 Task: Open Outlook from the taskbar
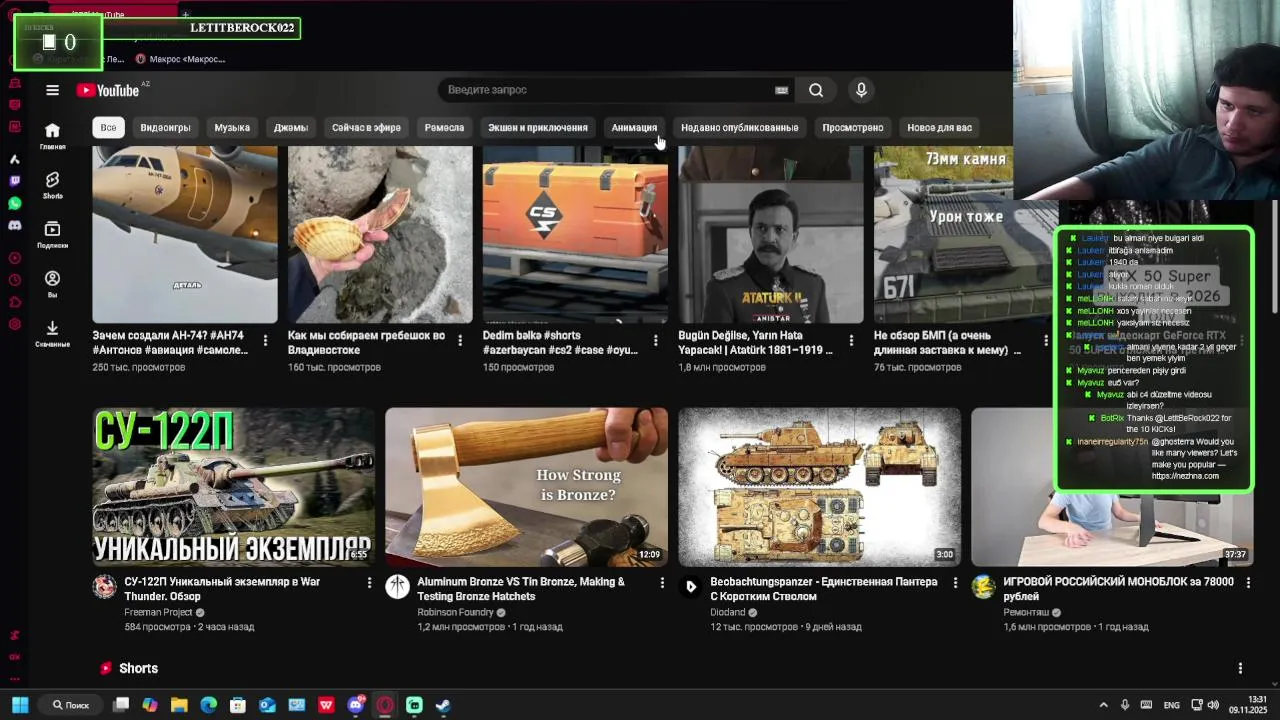coord(267,705)
